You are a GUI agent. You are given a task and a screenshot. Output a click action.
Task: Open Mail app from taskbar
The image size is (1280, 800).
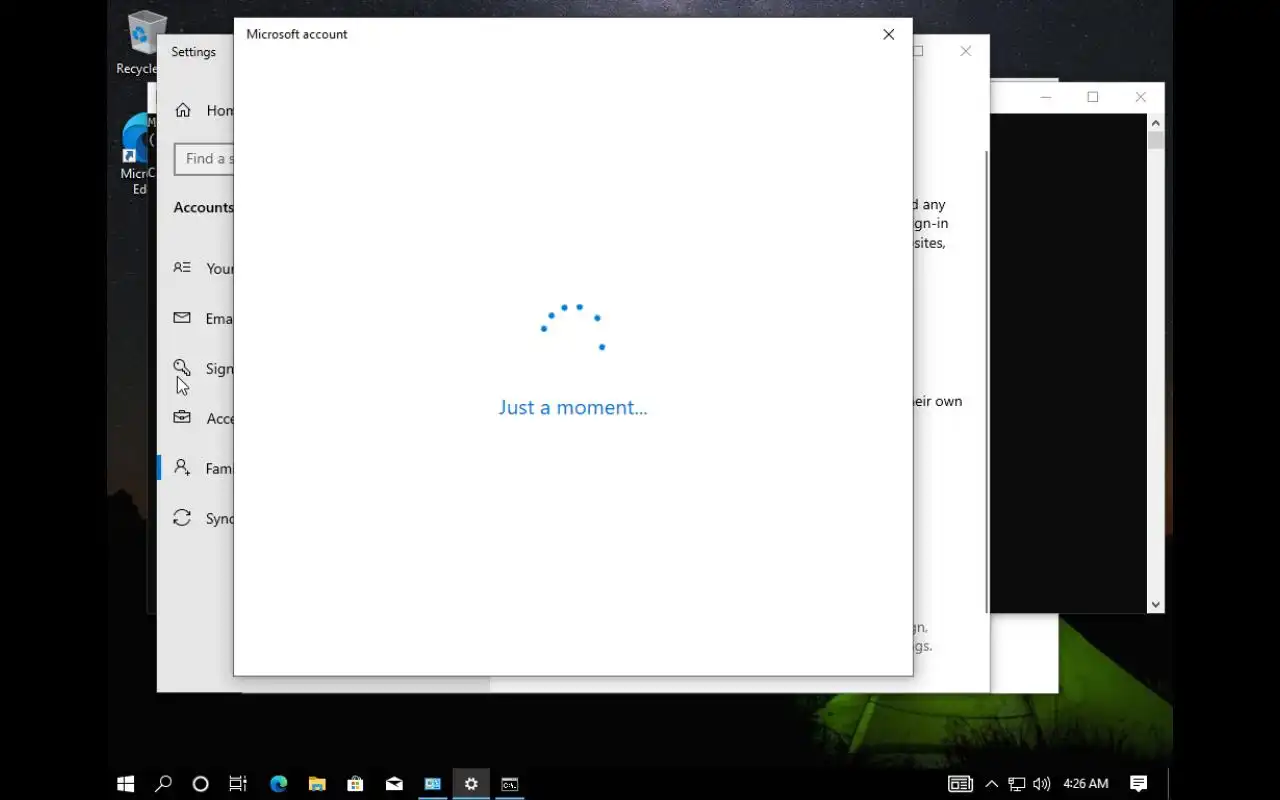pos(394,784)
